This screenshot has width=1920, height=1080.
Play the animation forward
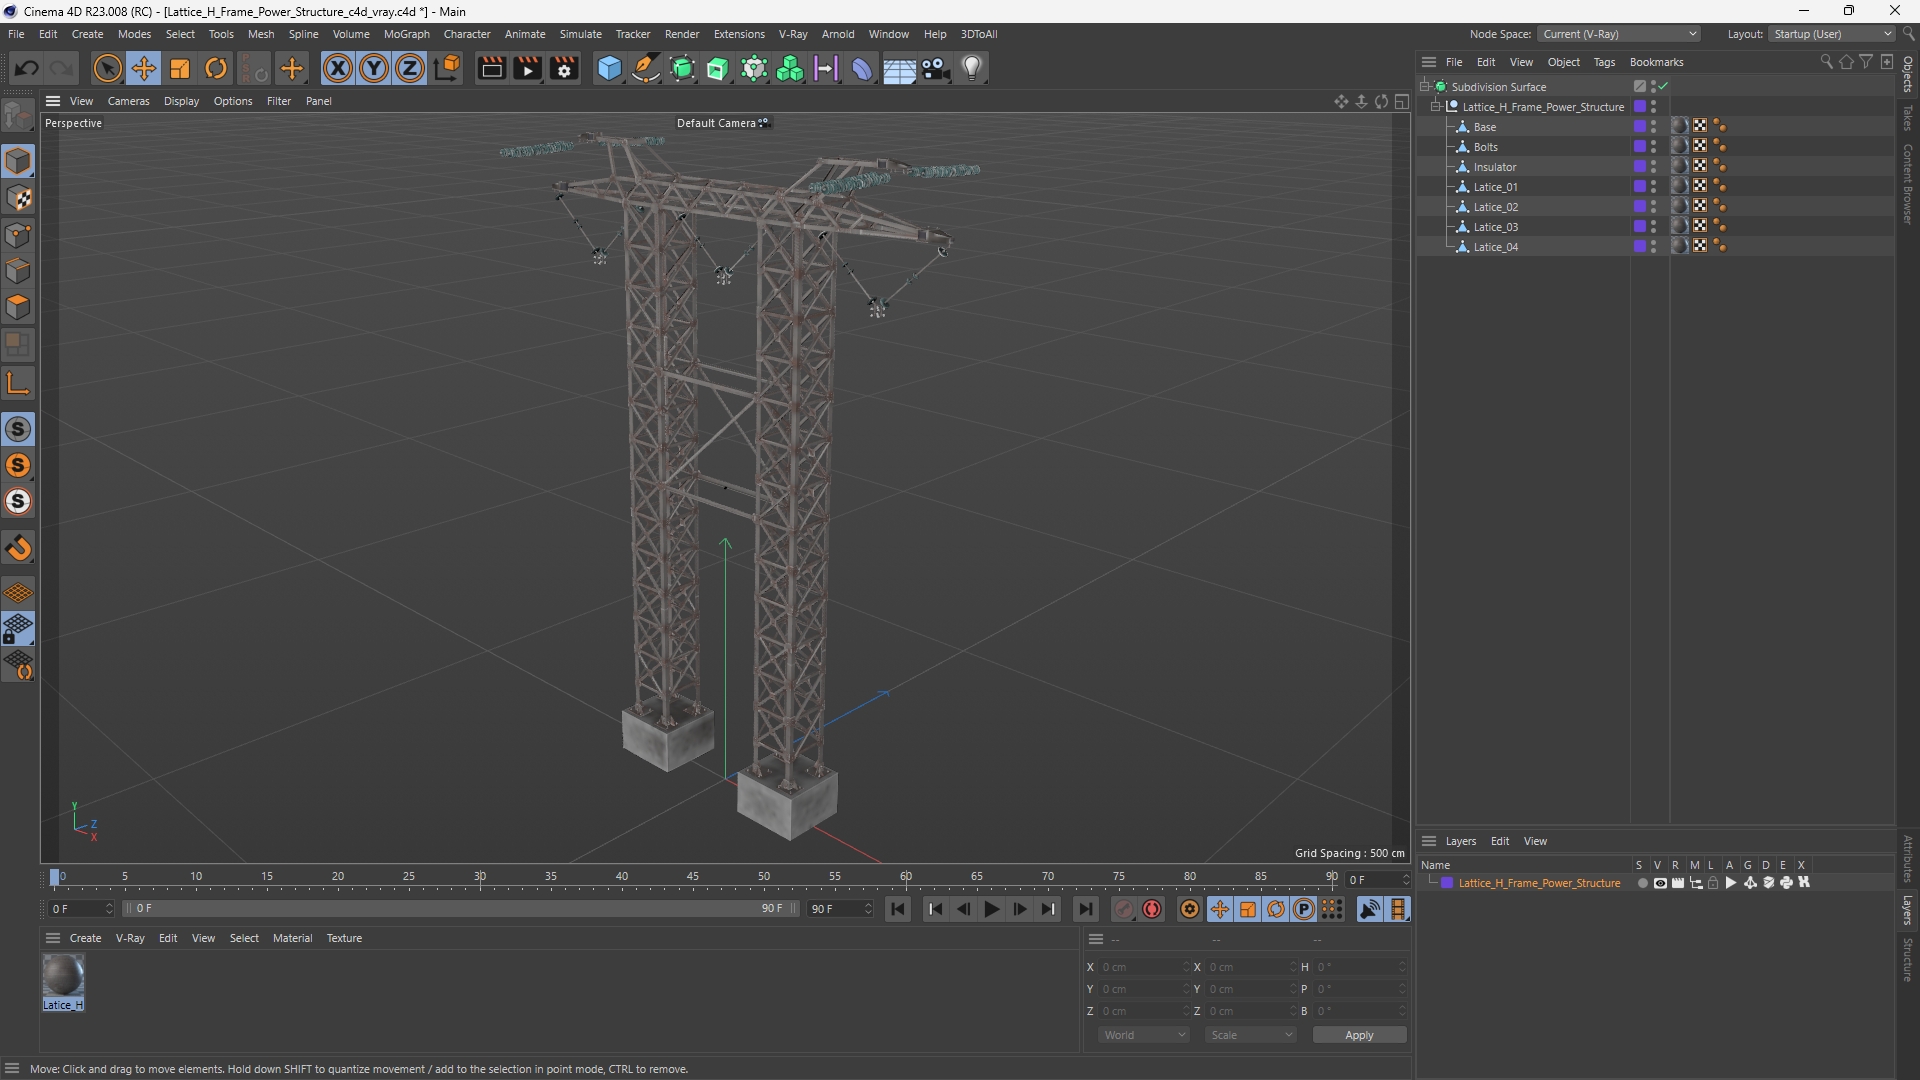coord(991,909)
